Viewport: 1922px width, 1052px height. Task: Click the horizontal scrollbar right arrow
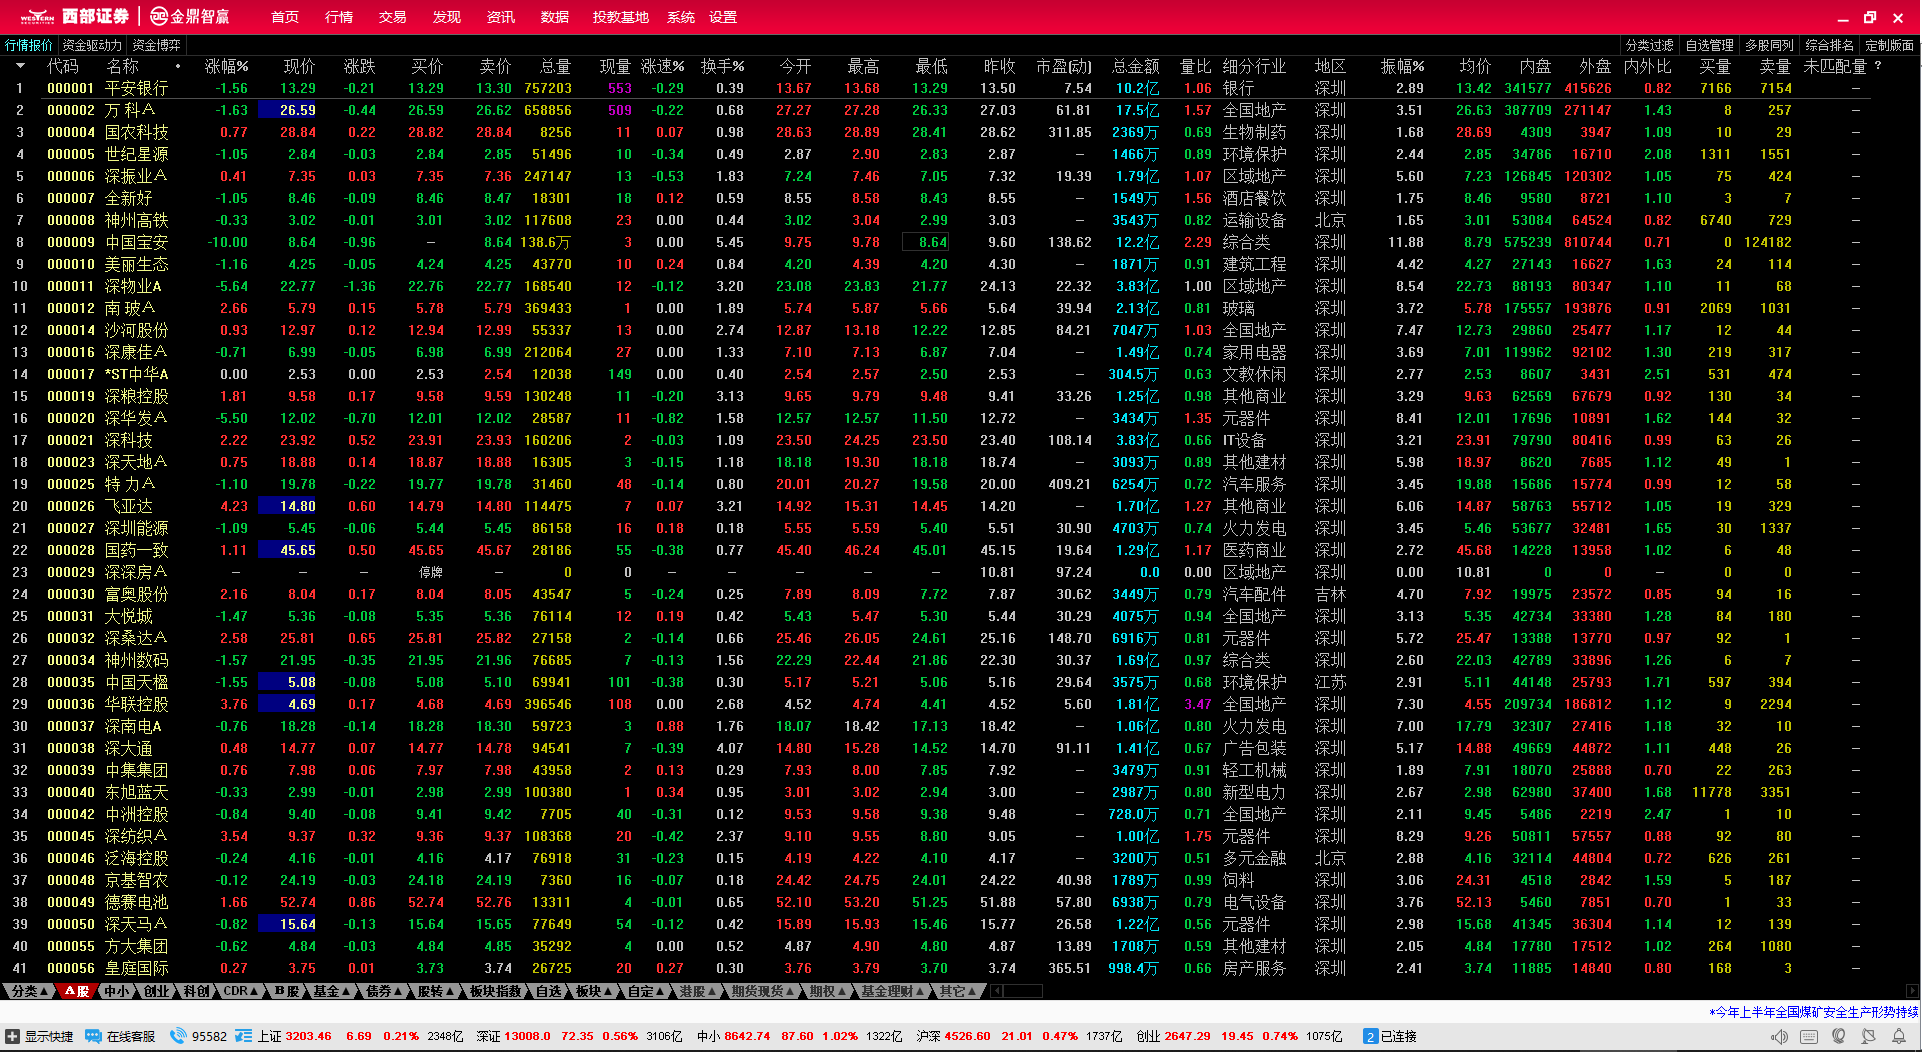click(1912, 991)
